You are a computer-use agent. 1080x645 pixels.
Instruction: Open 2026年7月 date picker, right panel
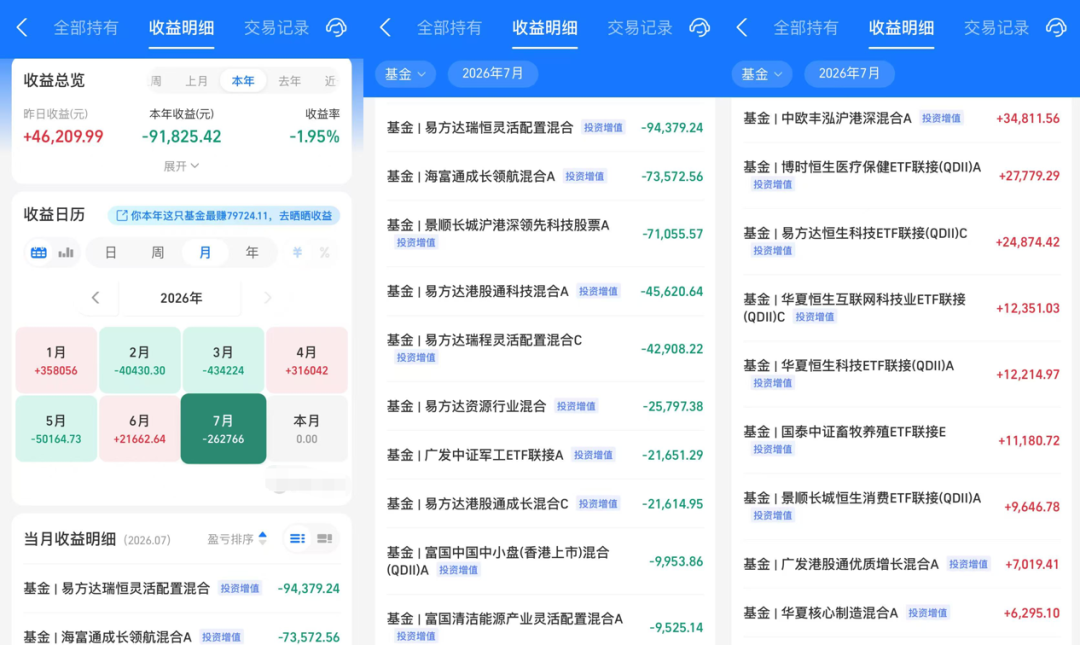(x=849, y=74)
